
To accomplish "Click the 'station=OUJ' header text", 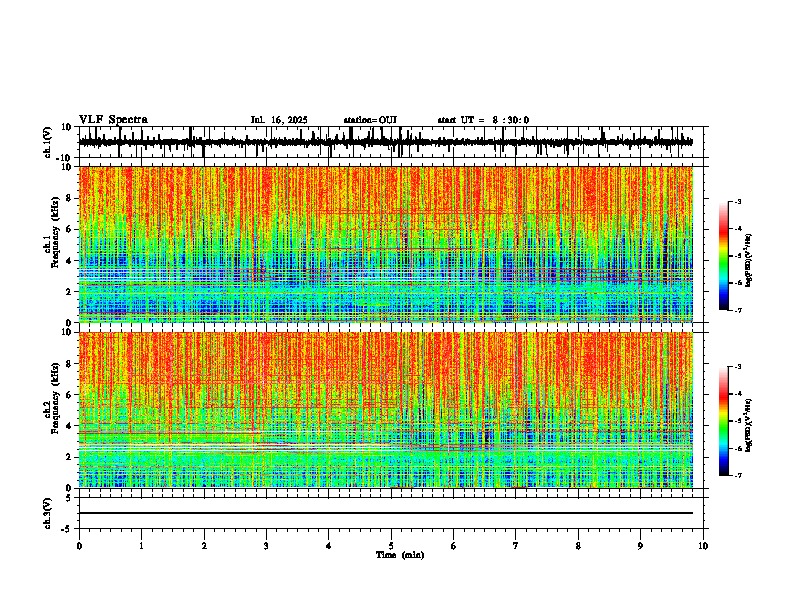I will tap(370, 120).
